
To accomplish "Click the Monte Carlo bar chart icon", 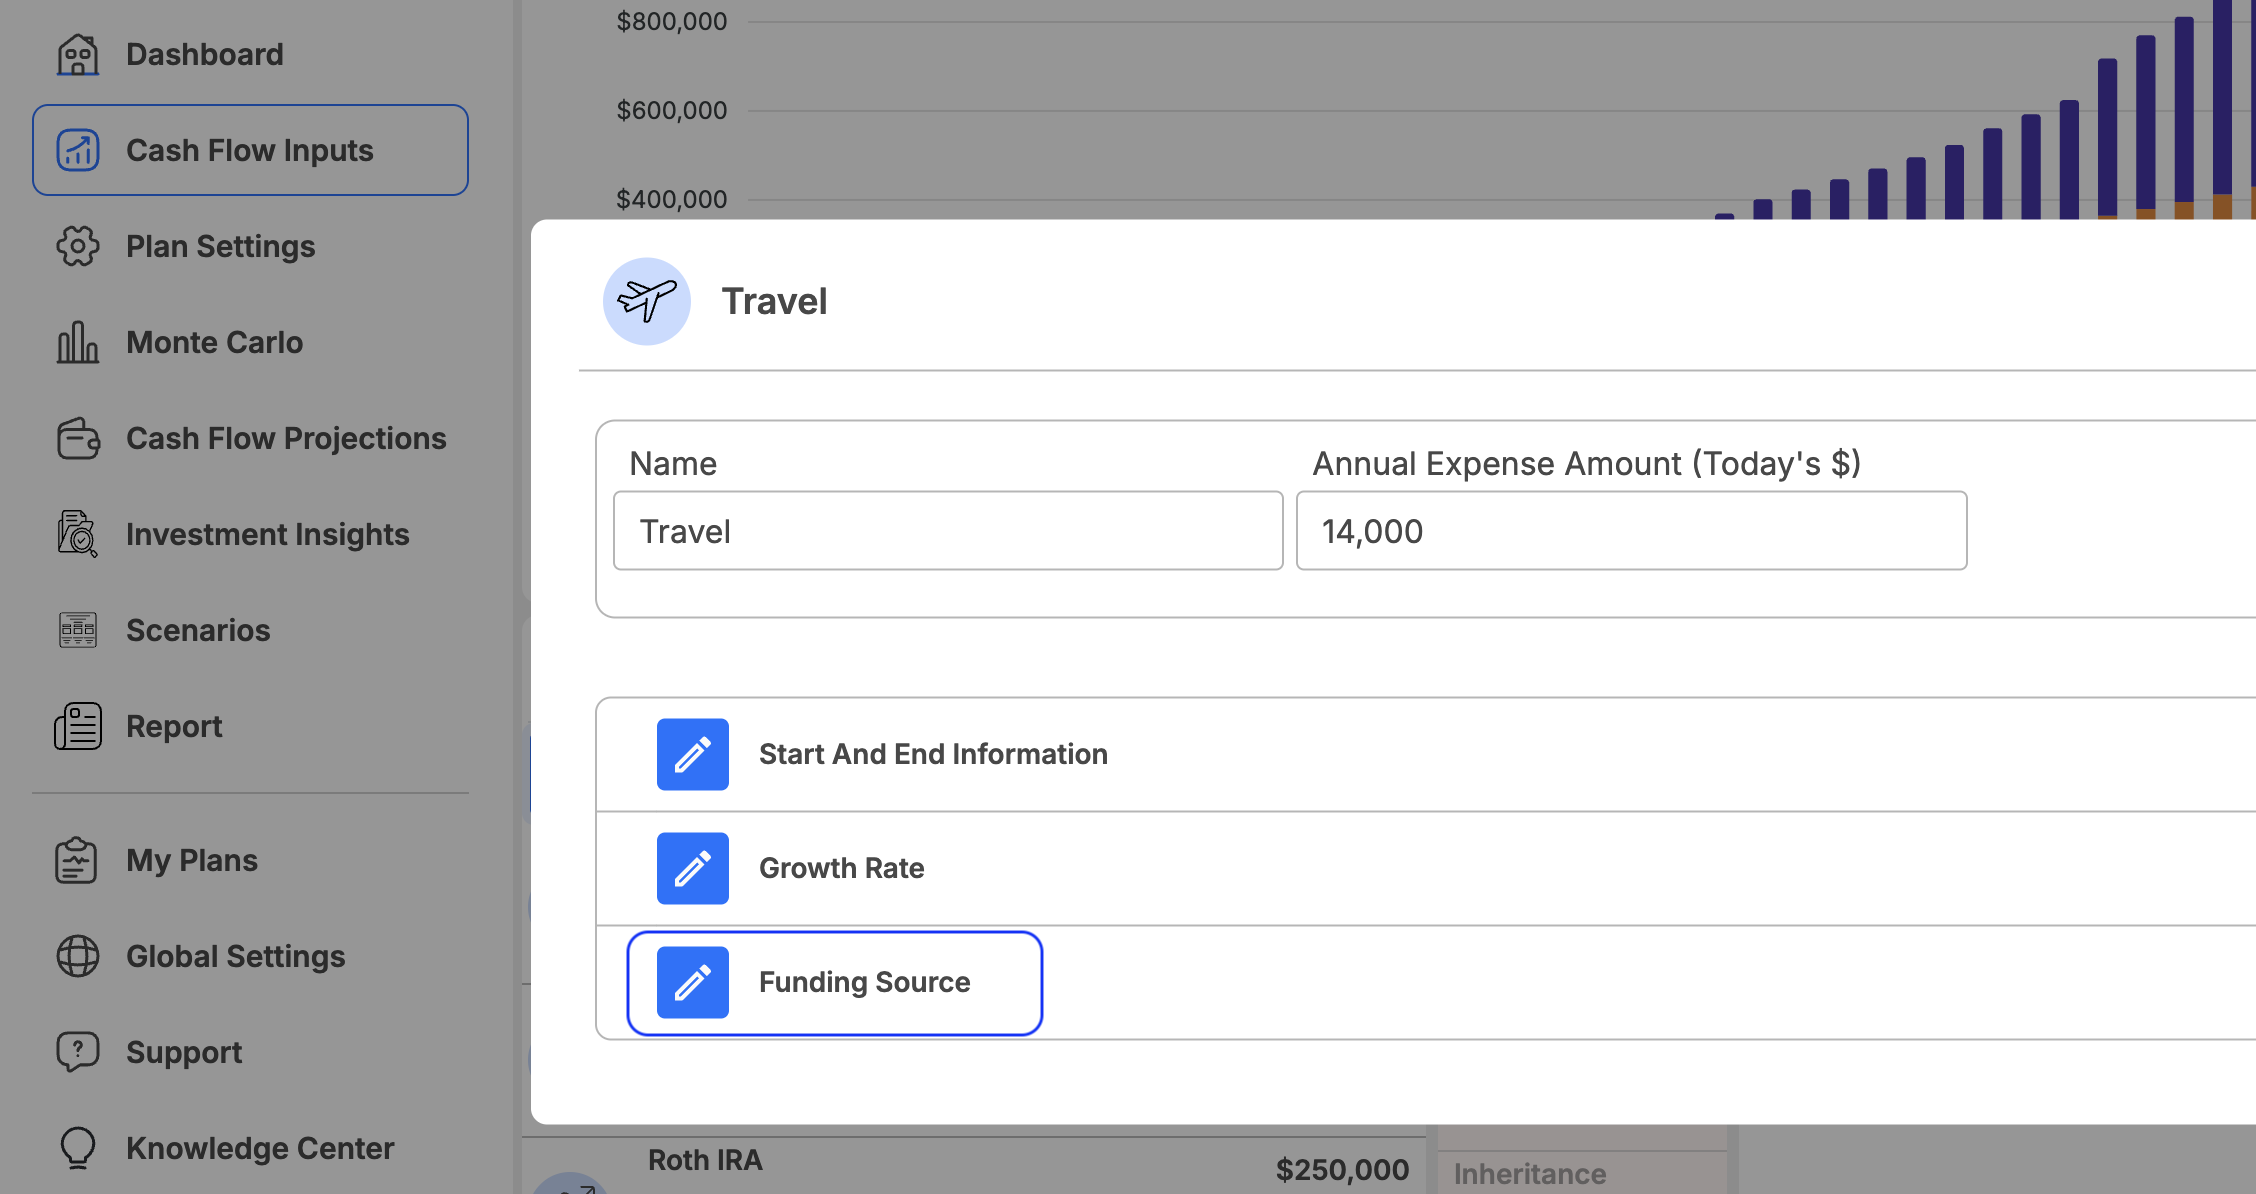I will [77, 342].
